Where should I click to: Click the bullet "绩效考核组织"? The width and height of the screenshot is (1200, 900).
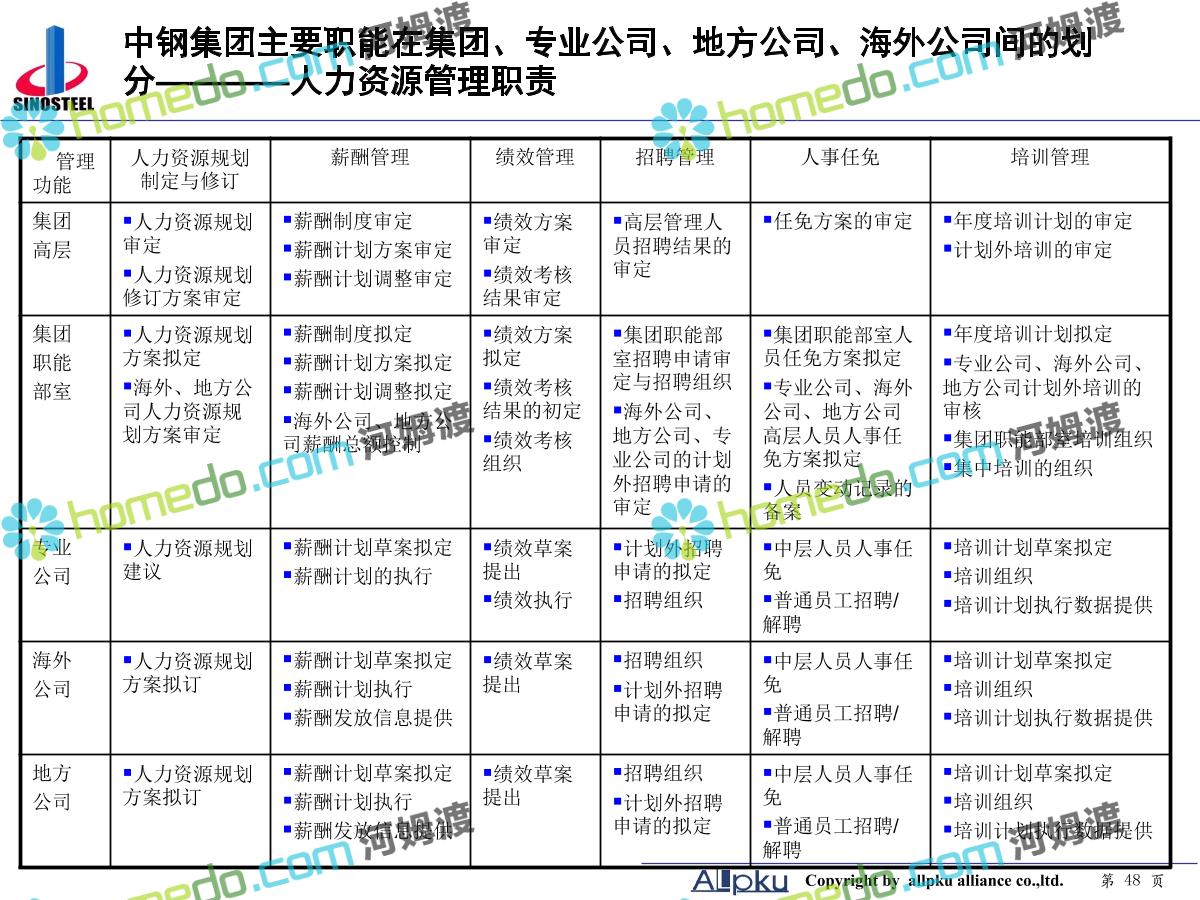tap(528, 452)
